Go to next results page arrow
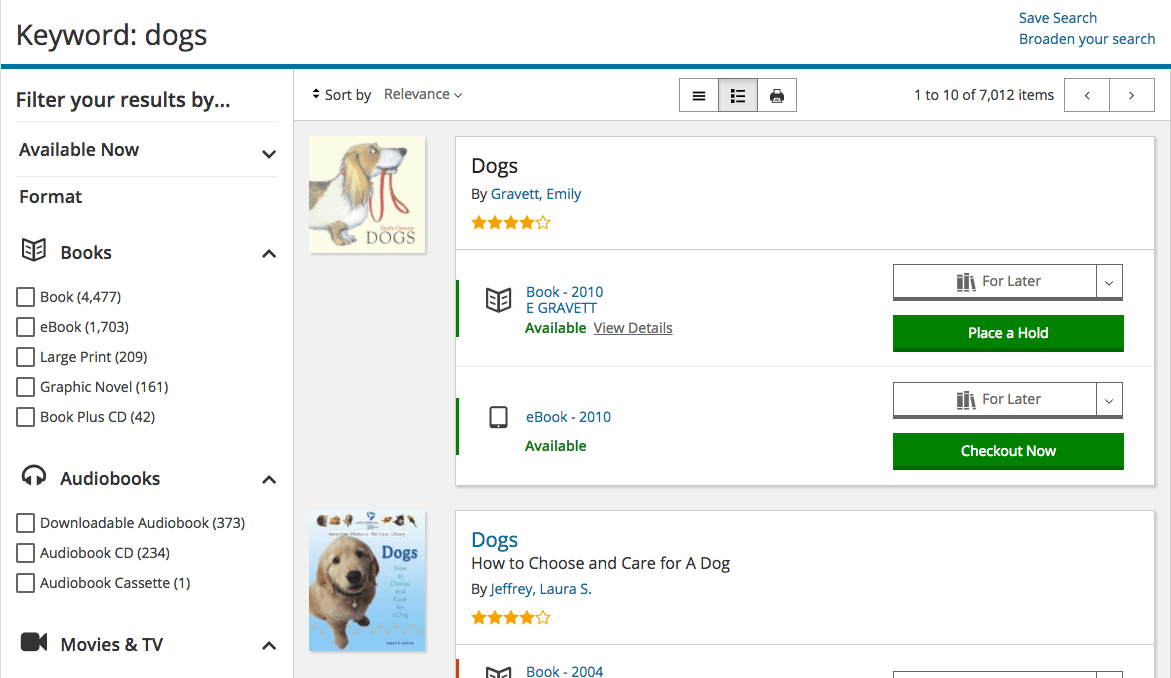This screenshot has height=678, width=1171. [x=1131, y=95]
